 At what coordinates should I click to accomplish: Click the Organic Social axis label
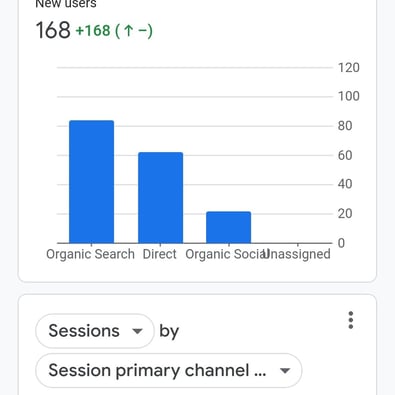point(227,254)
